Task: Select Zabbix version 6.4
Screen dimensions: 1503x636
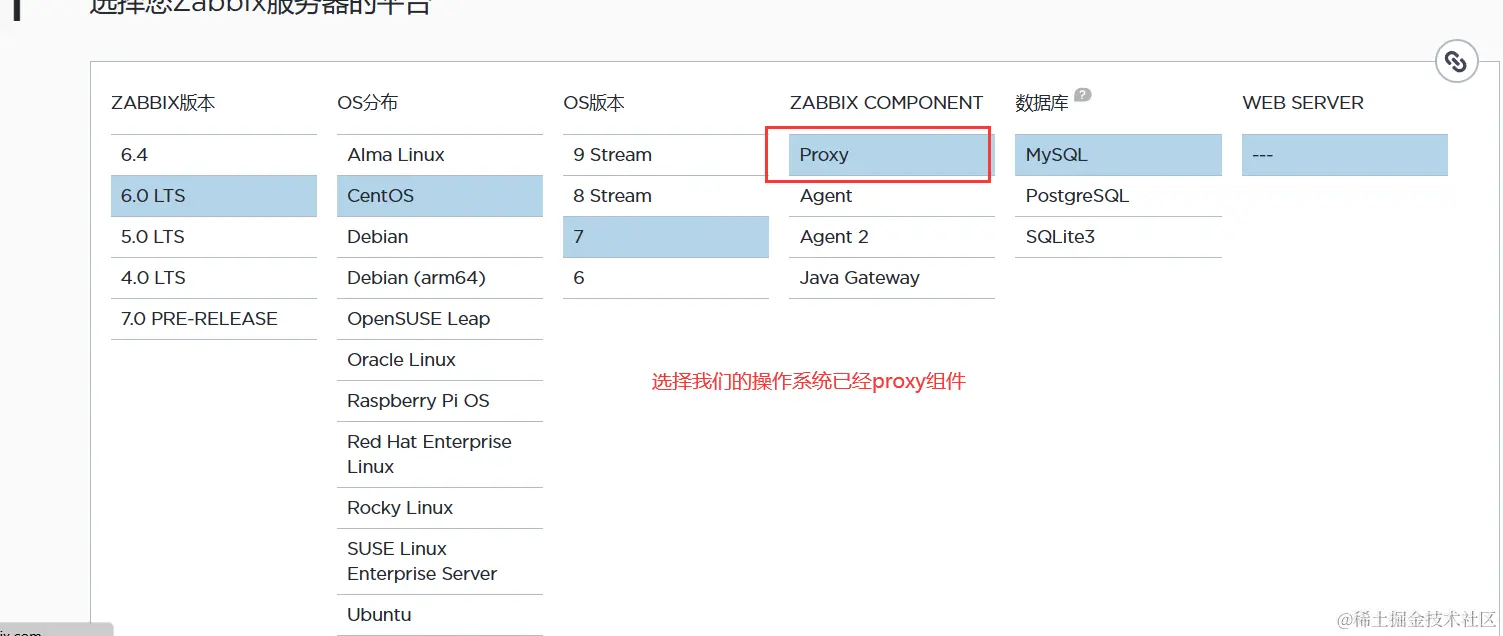Action: tap(214, 155)
